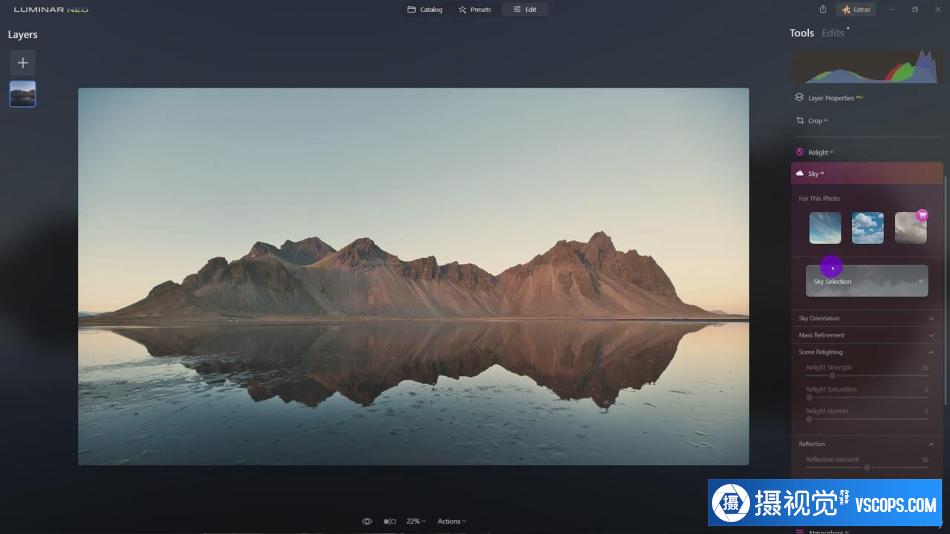This screenshot has height=534, width=950.
Task: Choose the grey overcast sky thumbnail
Action: 911,228
